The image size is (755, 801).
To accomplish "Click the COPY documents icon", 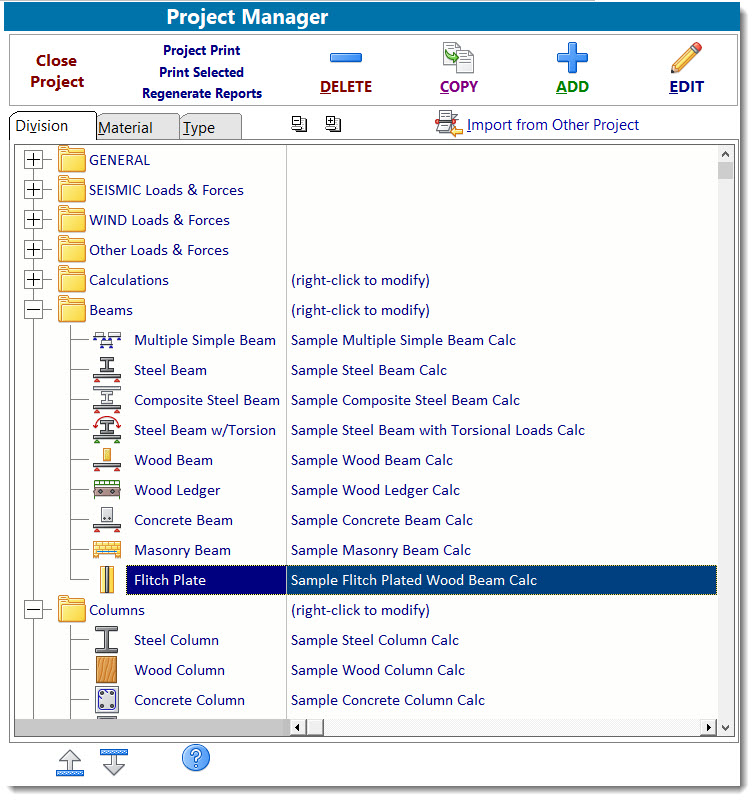I will click(458, 58).
